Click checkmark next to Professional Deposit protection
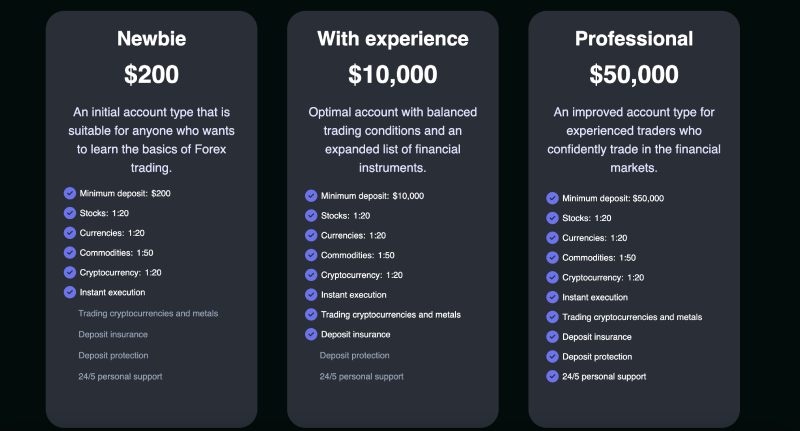The image size is (800, 431). point(552,356)
